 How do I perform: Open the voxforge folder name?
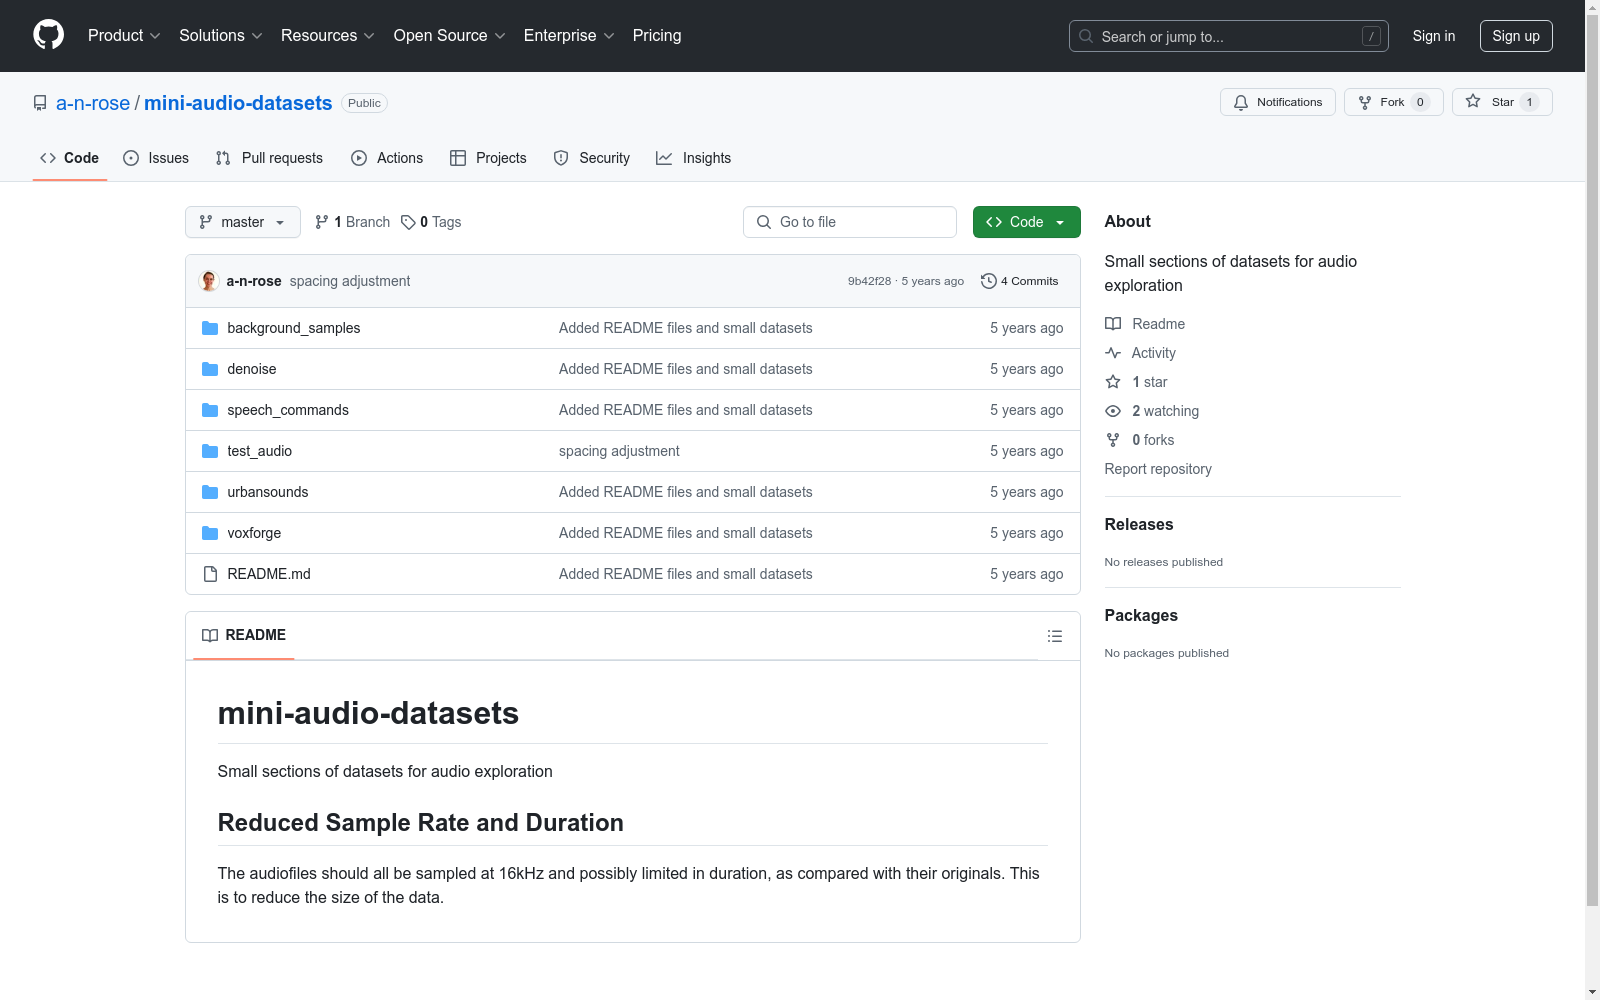click(x=254, y=533)
